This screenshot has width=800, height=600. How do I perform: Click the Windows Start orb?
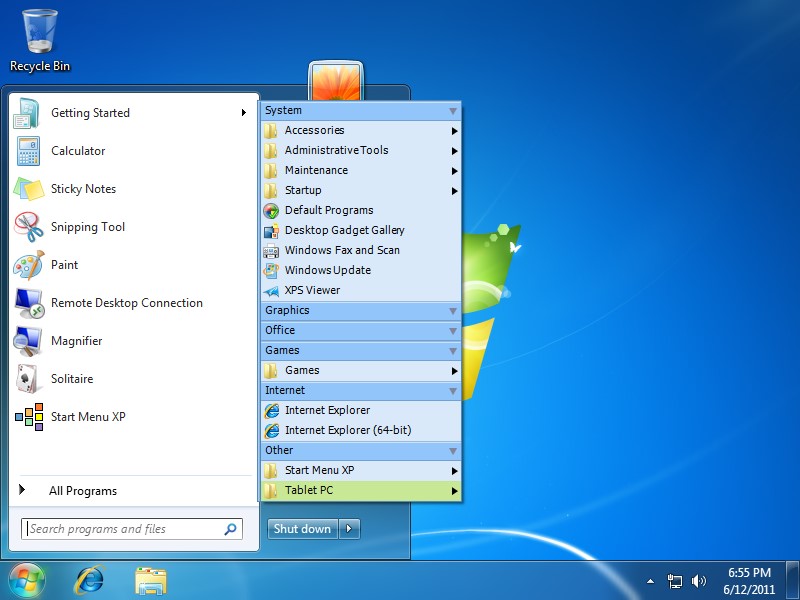pos(27,580)
